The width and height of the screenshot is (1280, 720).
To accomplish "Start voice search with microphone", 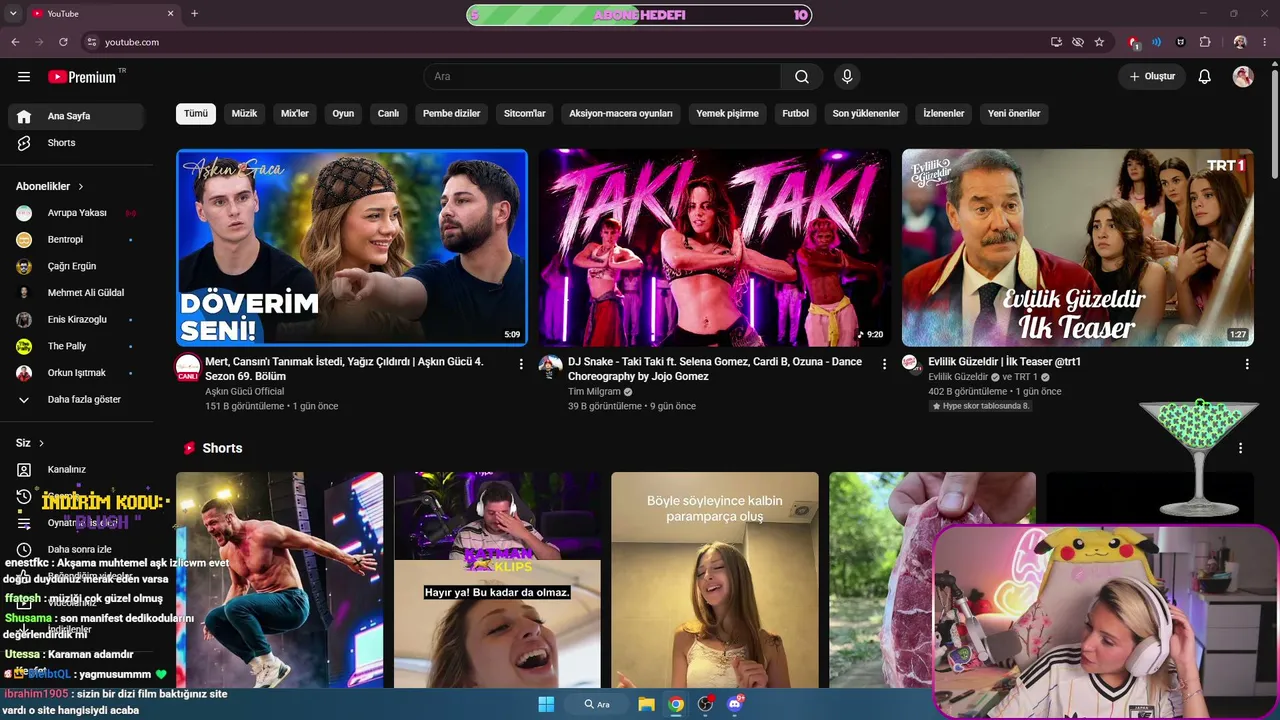I will tap(847, 77).
